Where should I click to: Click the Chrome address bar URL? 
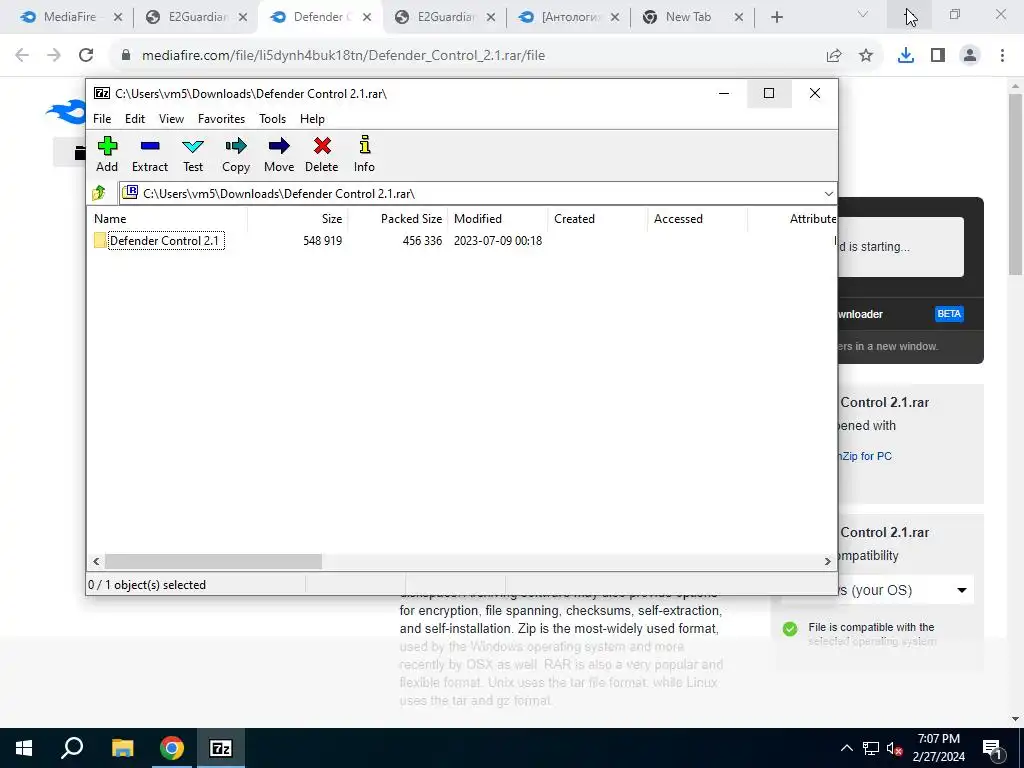[x=344, y=56]
